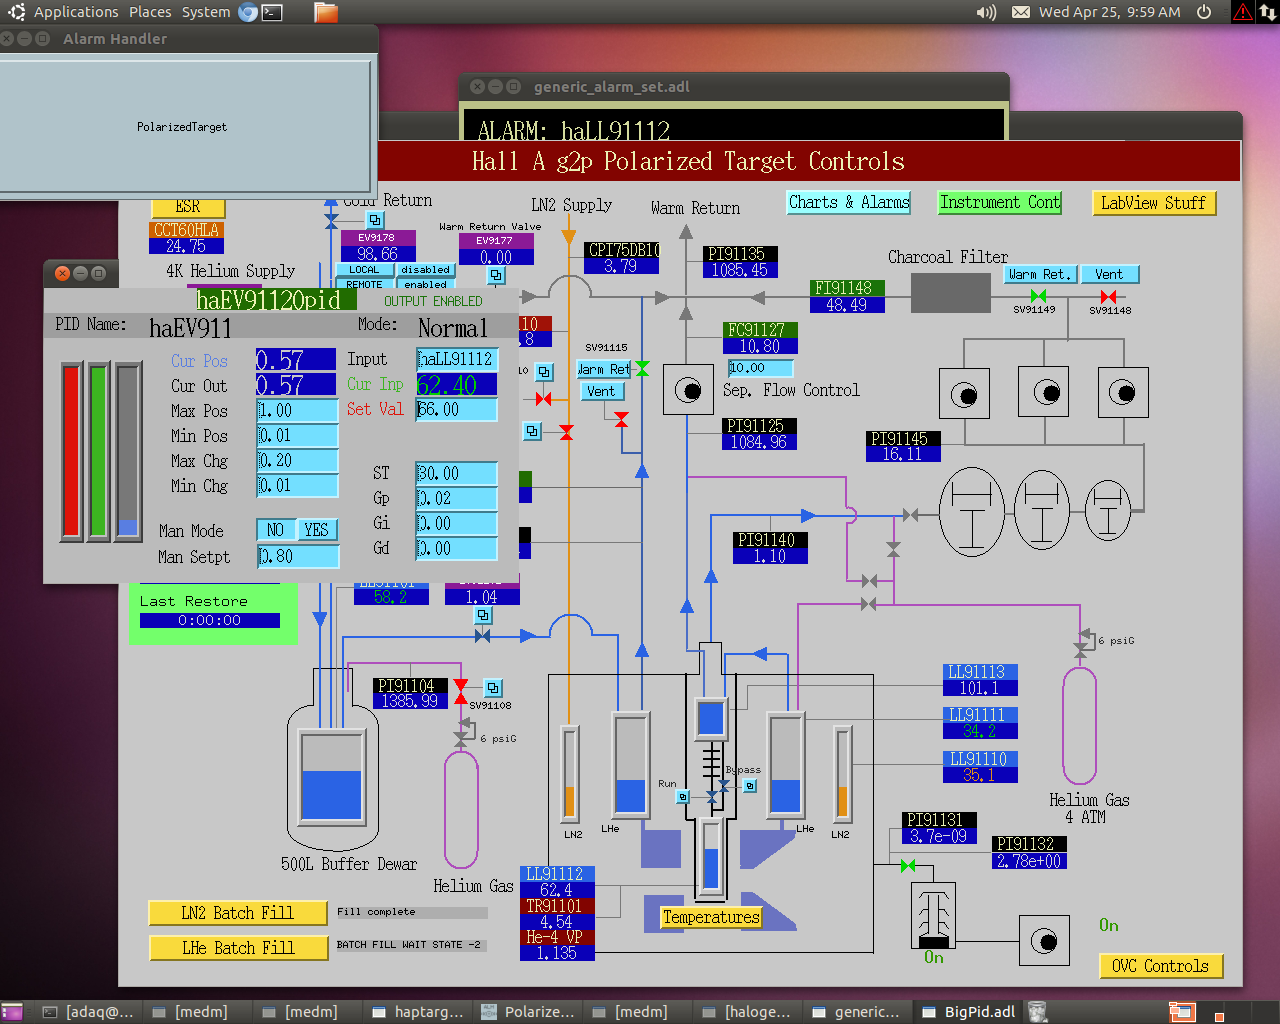
Task: Open the Bypass valve related display icon
Action: 750,786
